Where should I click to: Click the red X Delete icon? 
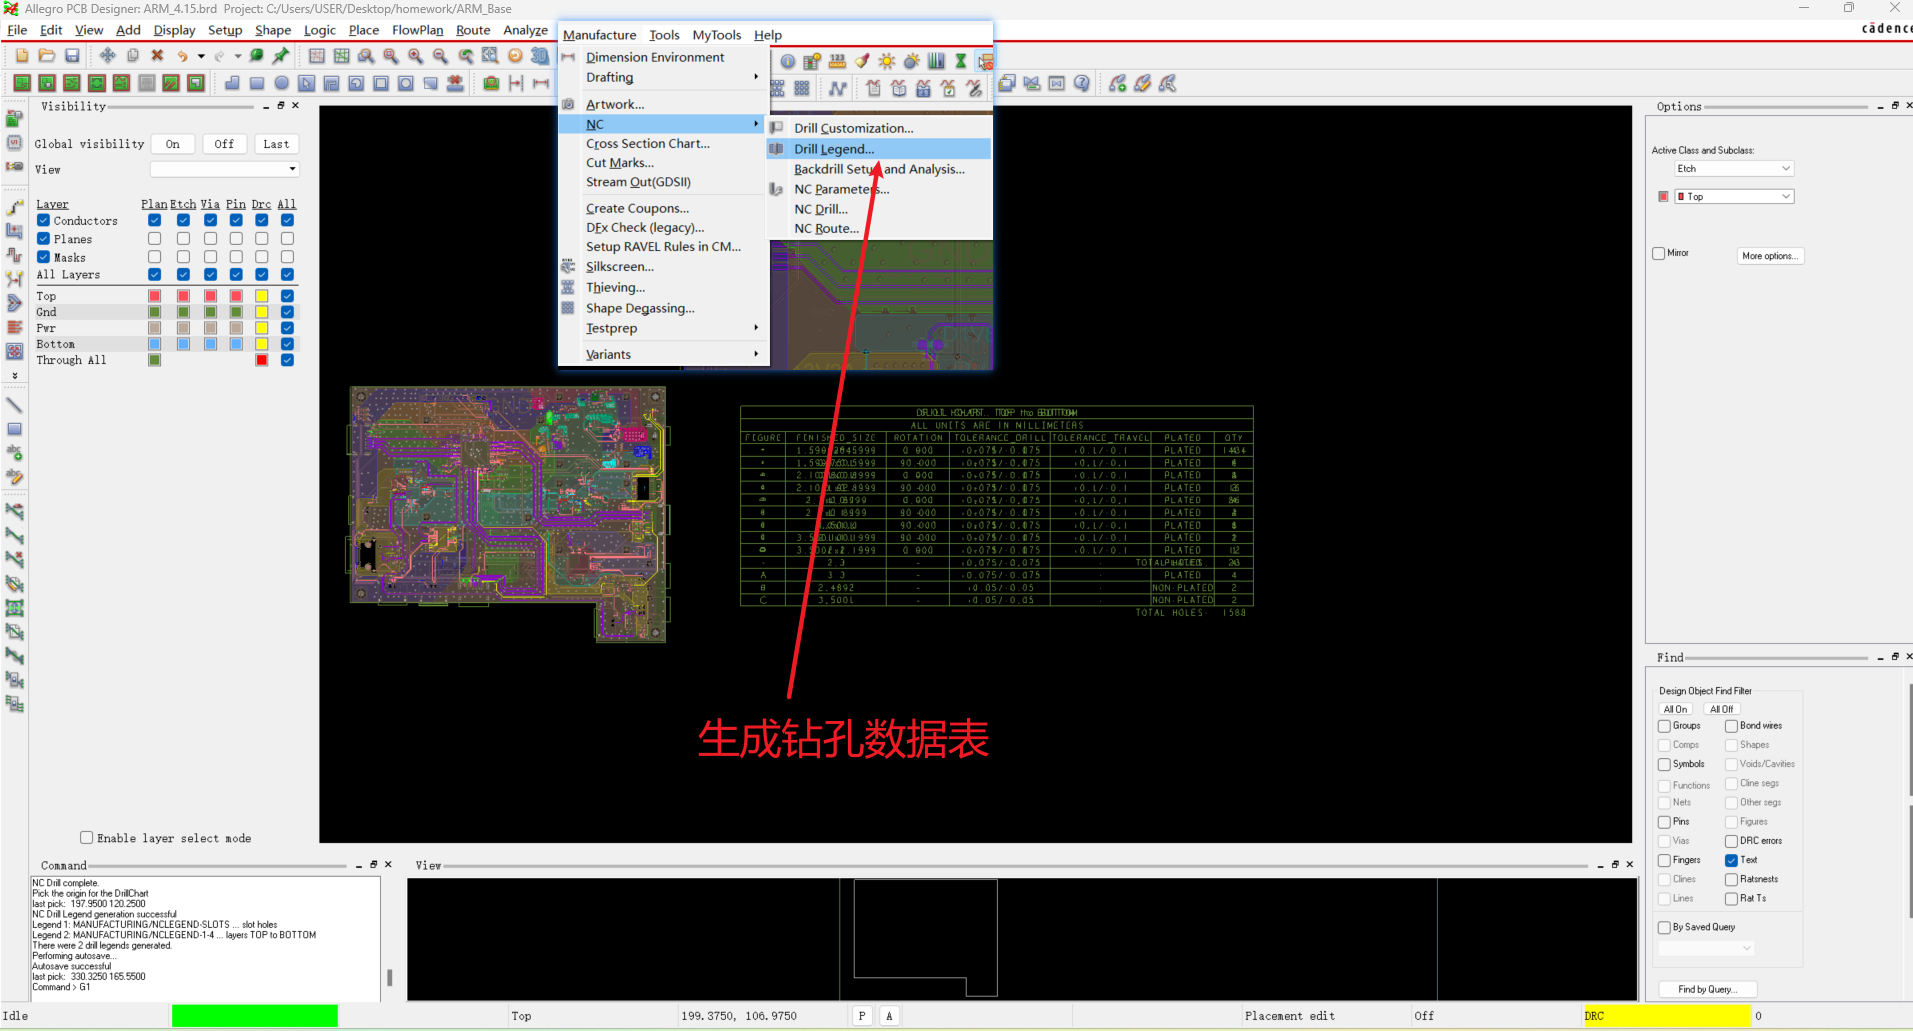tap(157, 56)
